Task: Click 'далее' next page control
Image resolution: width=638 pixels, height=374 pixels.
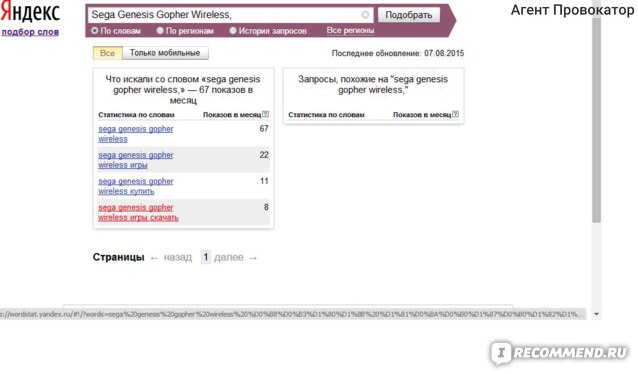Action: (236, 258)
